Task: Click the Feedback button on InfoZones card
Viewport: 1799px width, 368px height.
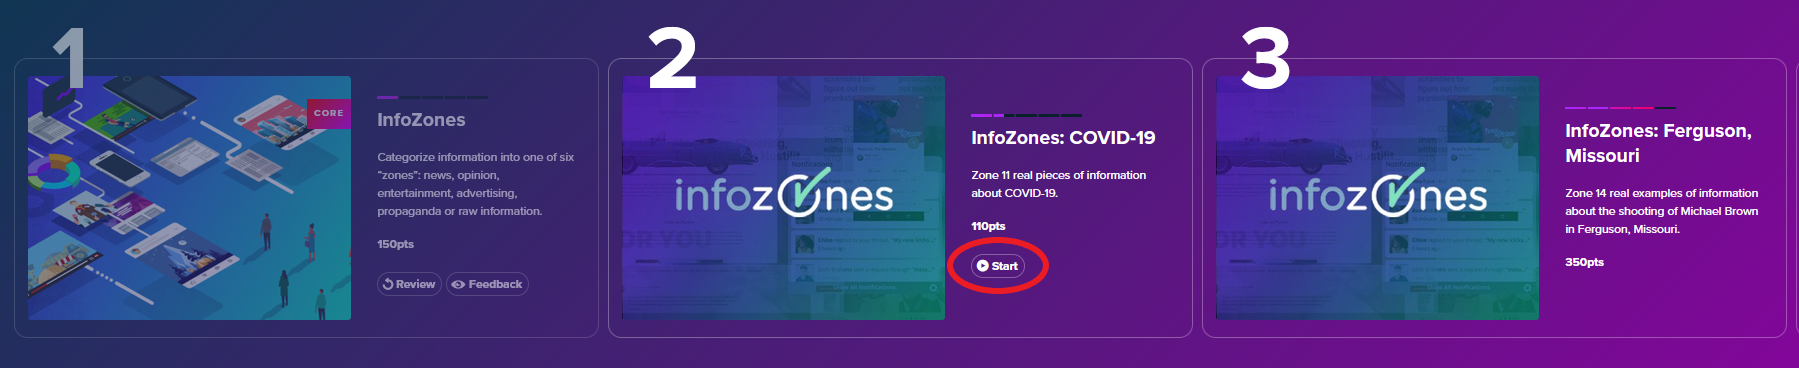Action: point(487,284)
